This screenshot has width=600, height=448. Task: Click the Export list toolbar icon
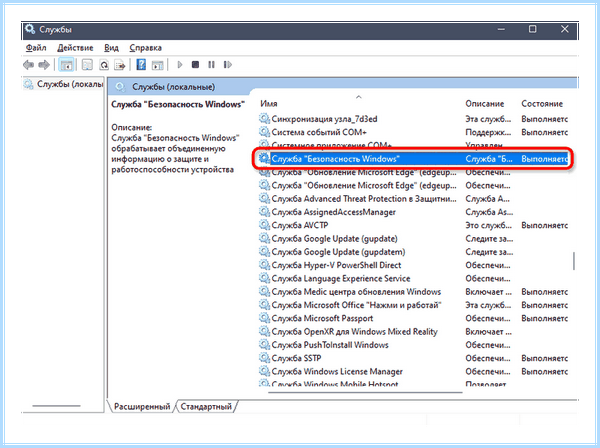pos(120,65)
